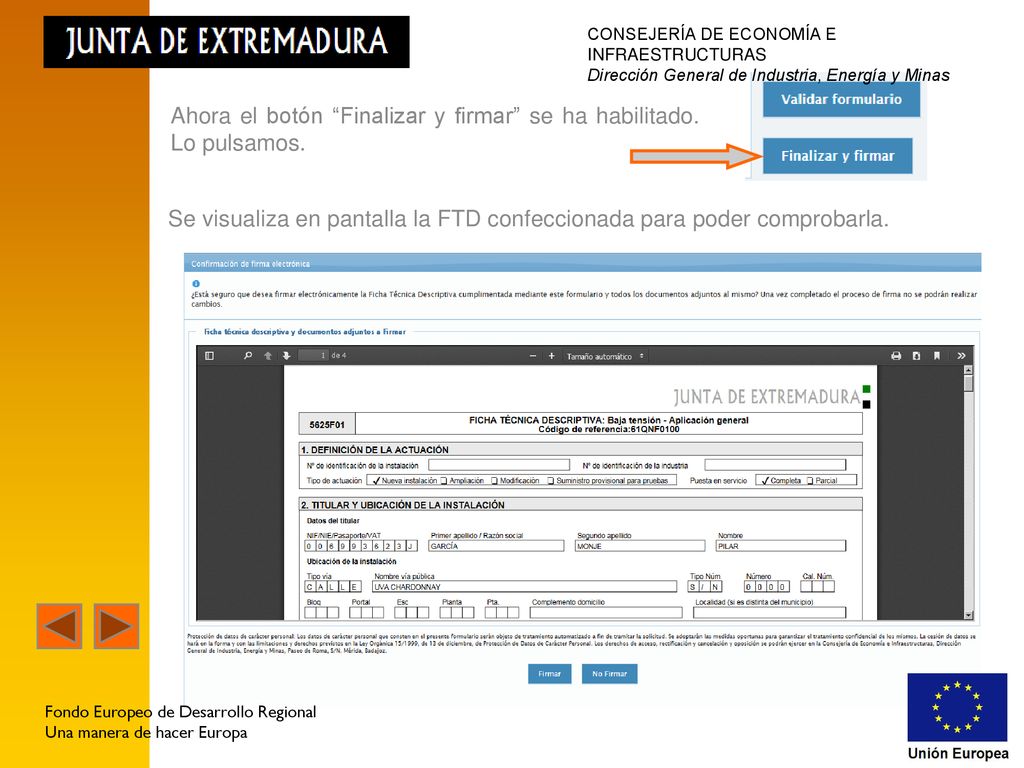The image size is (1024, 768).
Task: Click the Finalizar y firmar button
Action: [x=837, y=156]
